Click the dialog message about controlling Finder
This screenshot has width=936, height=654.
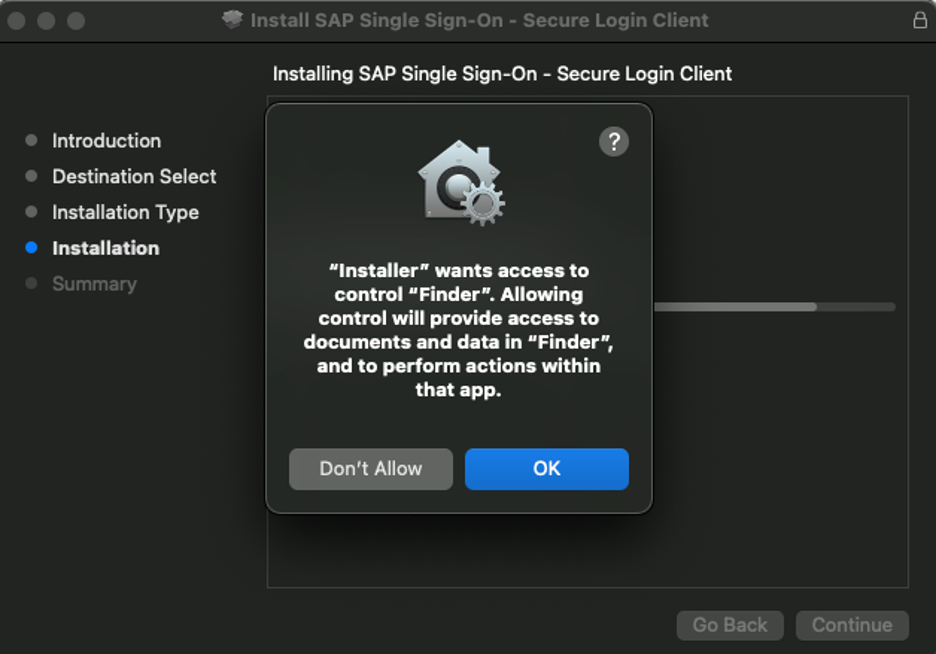pos(458,330)
